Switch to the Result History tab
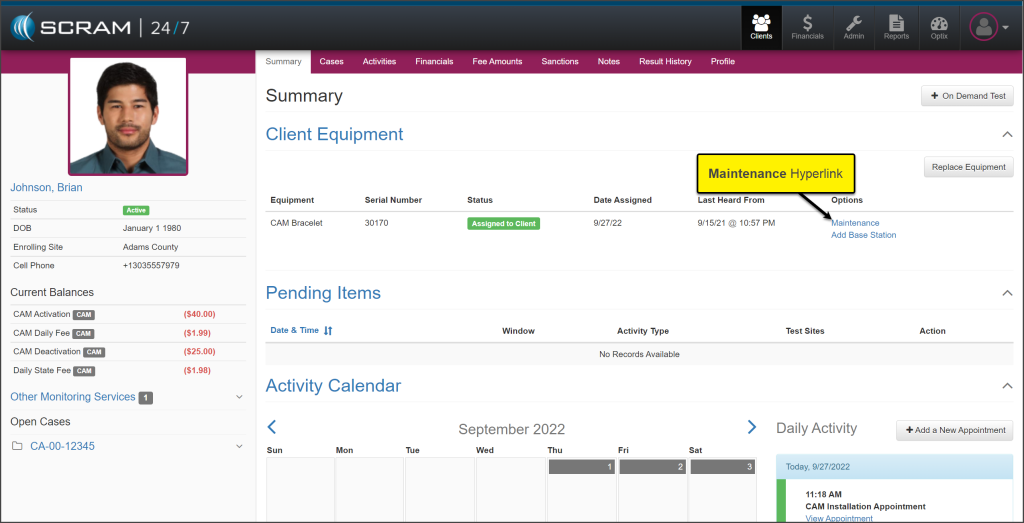This screenshot has height=523, width=1024. pos(665,62)
